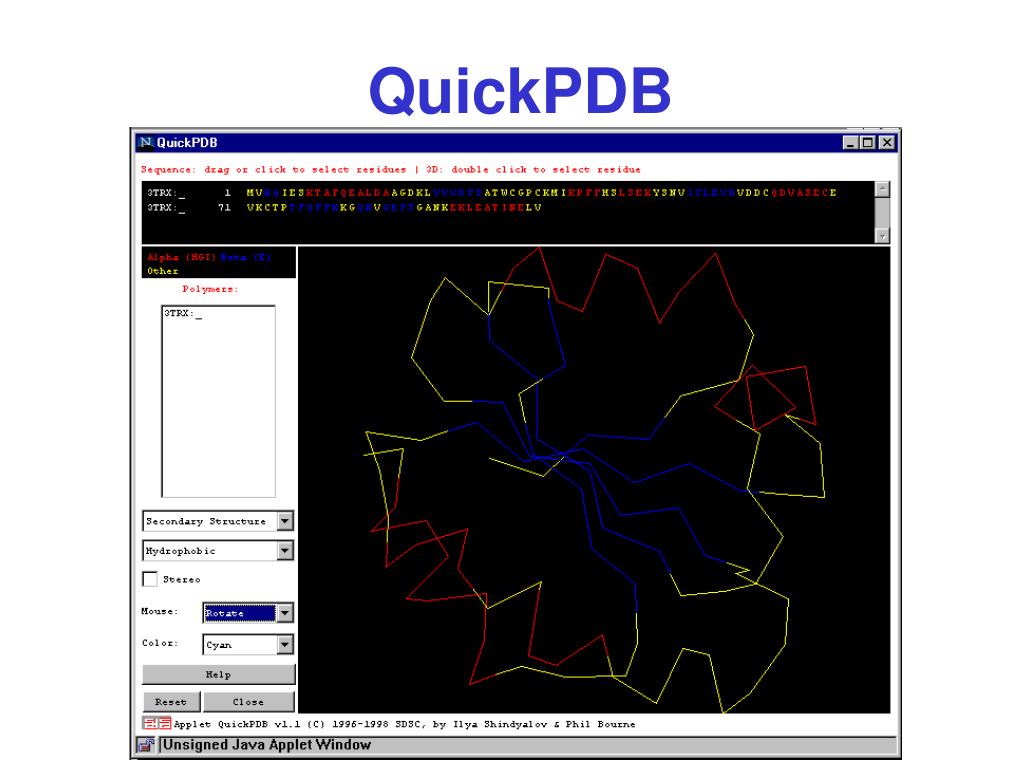The width and height of the screenshot is (1024, 768).
Task: Click the 'Color:' label
Action: click(160, 643)
